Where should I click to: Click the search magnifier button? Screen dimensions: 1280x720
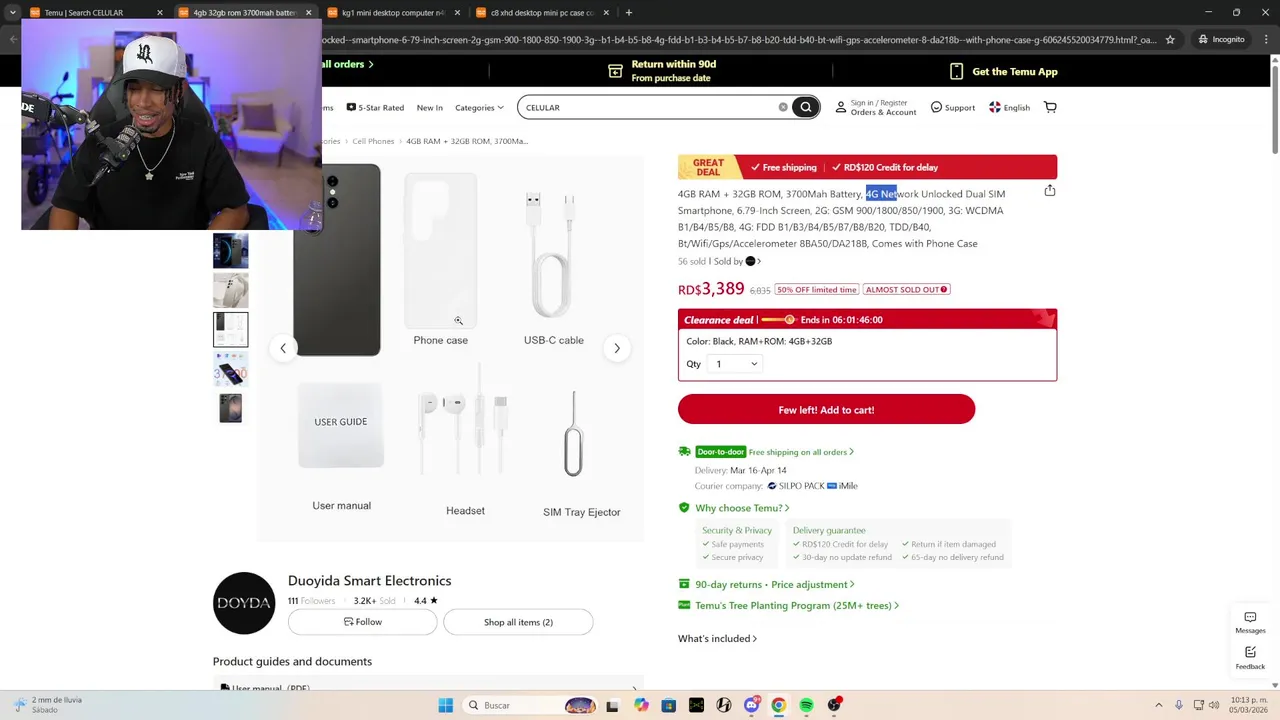click(x=806, y=107)
